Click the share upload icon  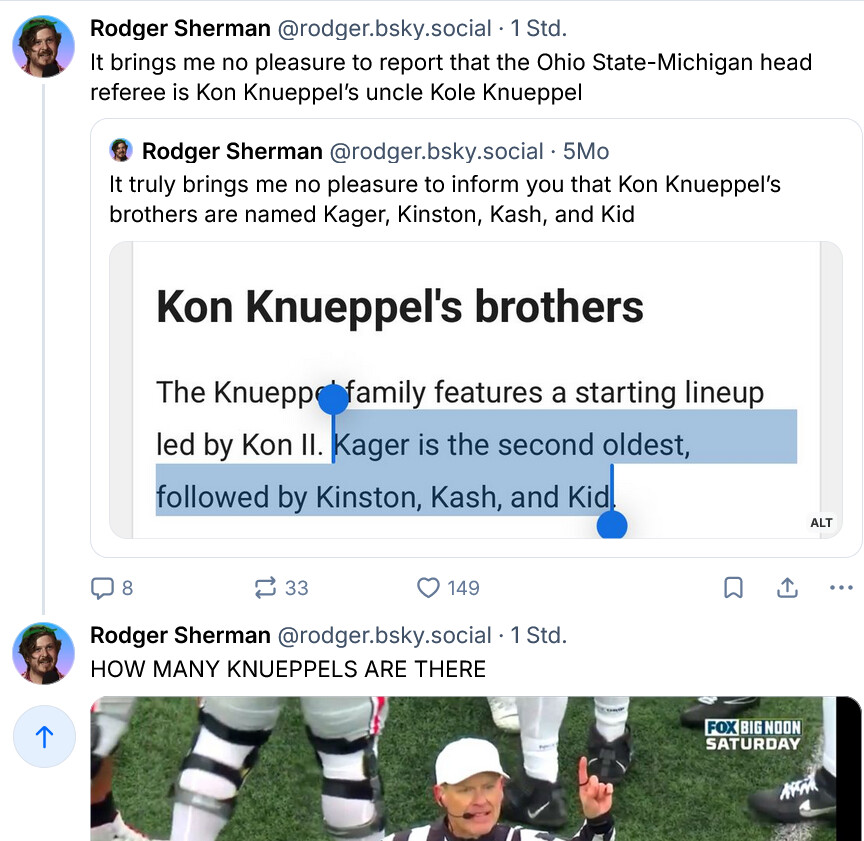tap(788, 588)
